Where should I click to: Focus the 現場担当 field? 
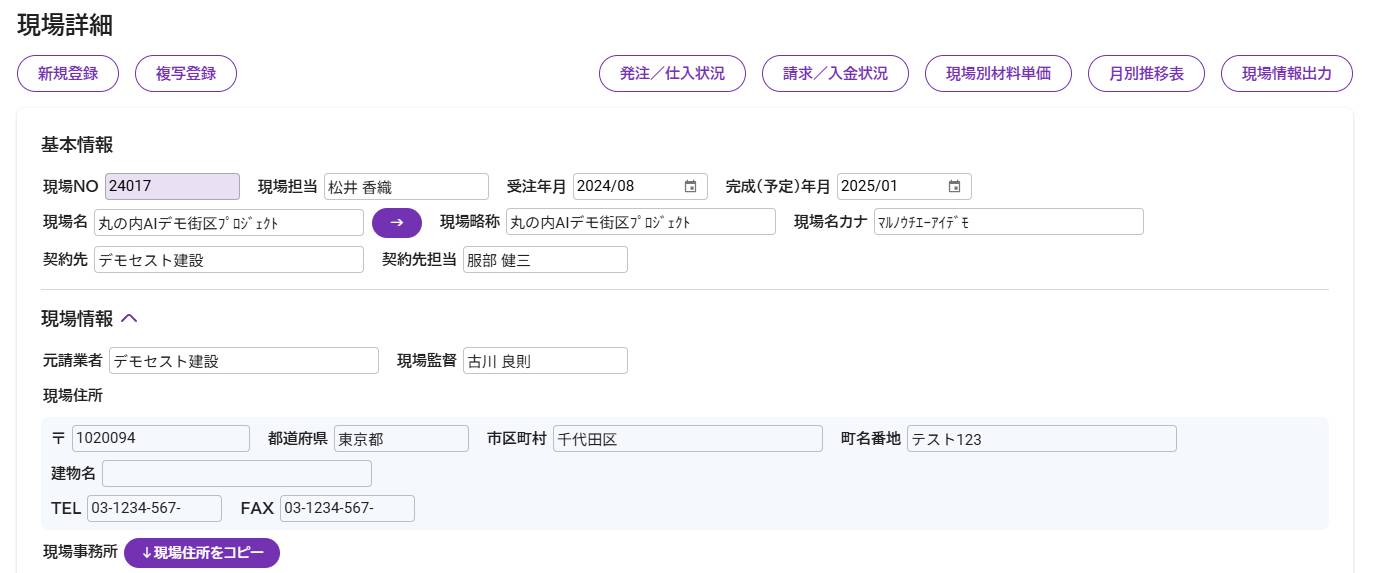(x=406, y=186)
